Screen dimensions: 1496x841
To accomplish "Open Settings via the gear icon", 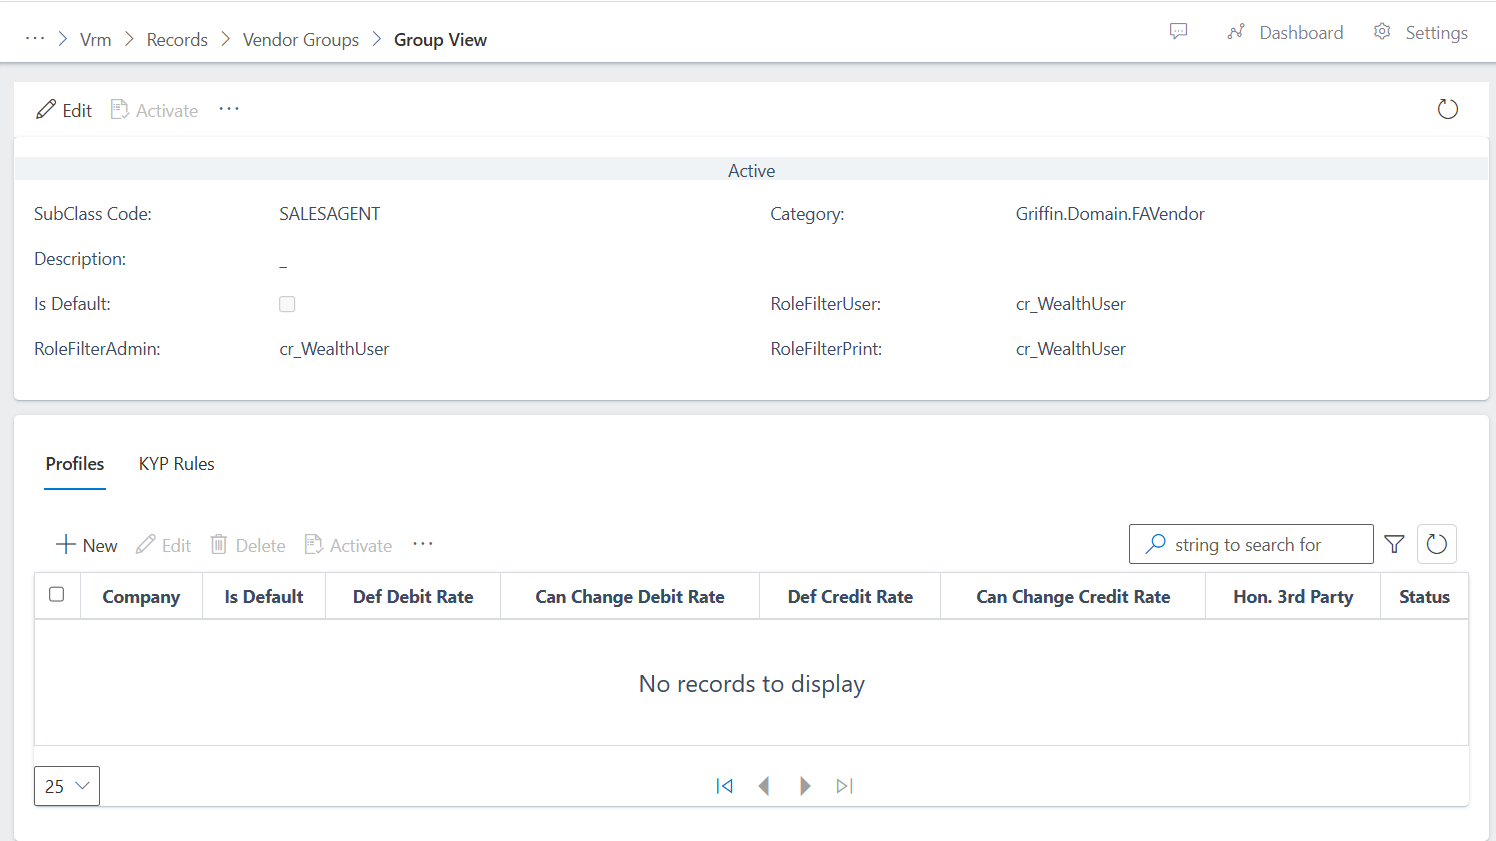I will pos(1382,31).
